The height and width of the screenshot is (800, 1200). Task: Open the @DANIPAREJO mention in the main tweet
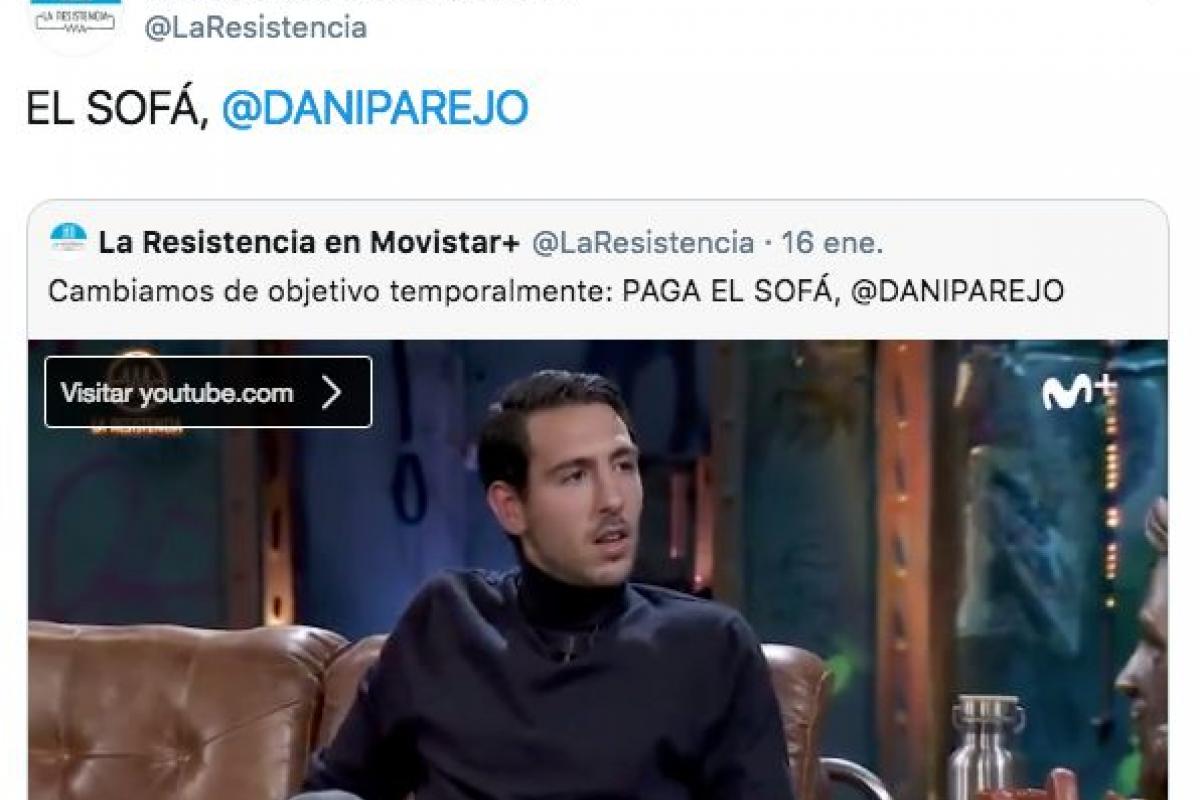(374, 108)
